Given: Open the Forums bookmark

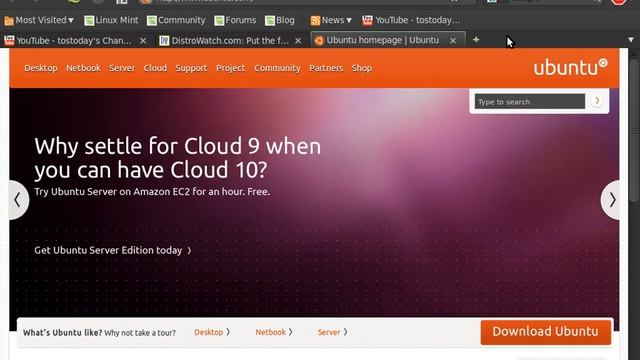Looking at the screenshot, I should click(x=235, y=20).
